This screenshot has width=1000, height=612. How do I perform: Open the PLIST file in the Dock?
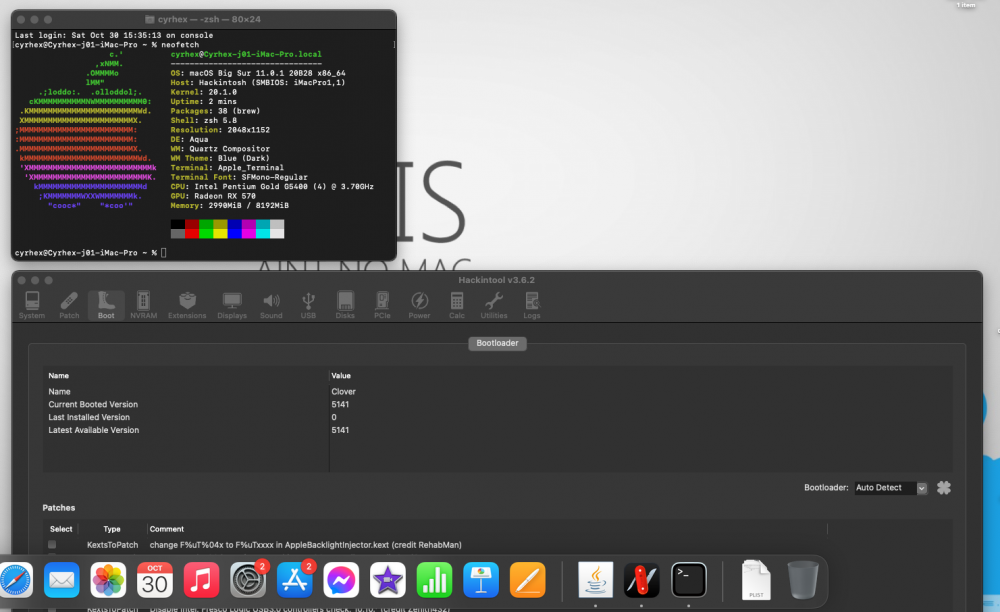tap(756, 580)
